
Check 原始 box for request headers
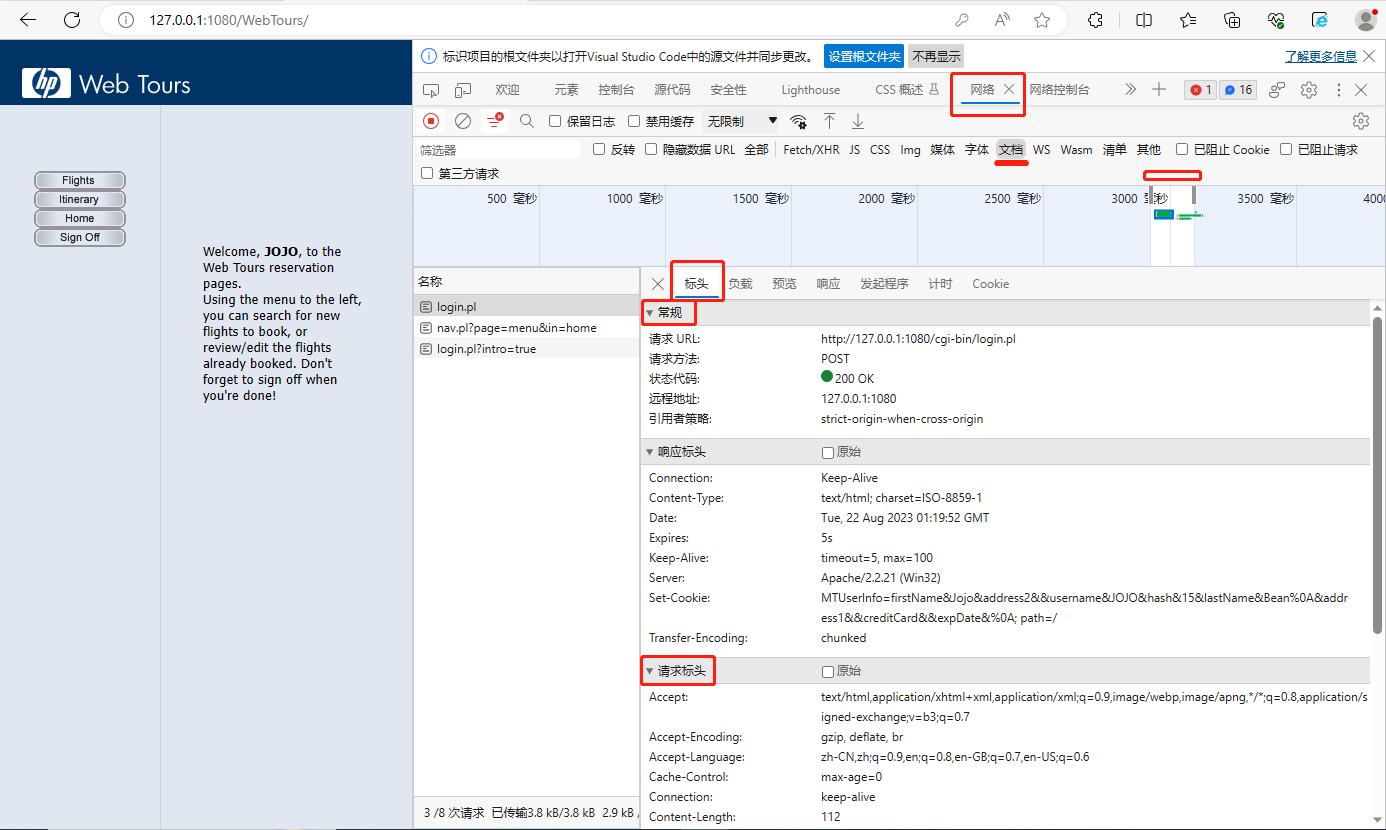[827, 672]
